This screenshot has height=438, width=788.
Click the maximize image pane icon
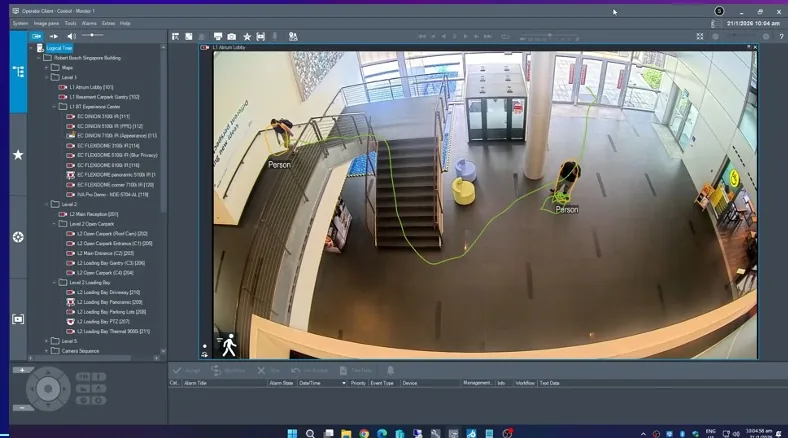coord(188,37)
